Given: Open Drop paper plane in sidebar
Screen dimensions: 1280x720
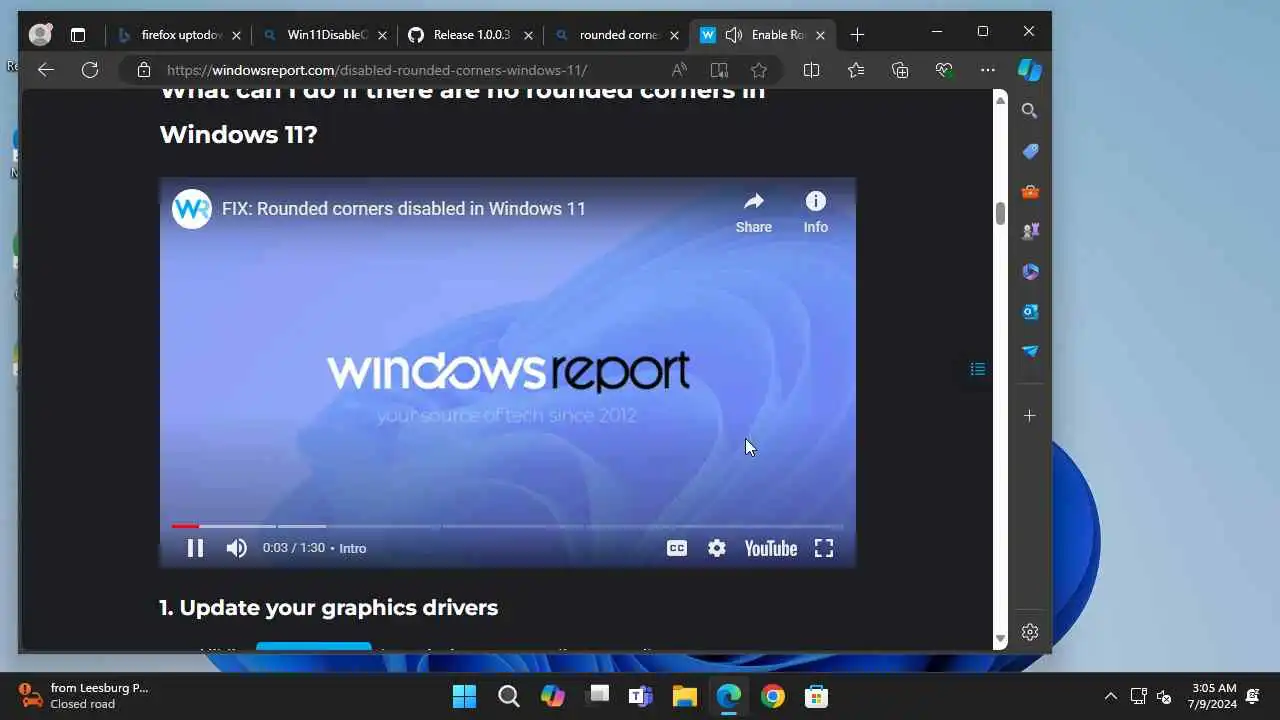Looking at the screenshot, I should click(x=1030, y=351).
